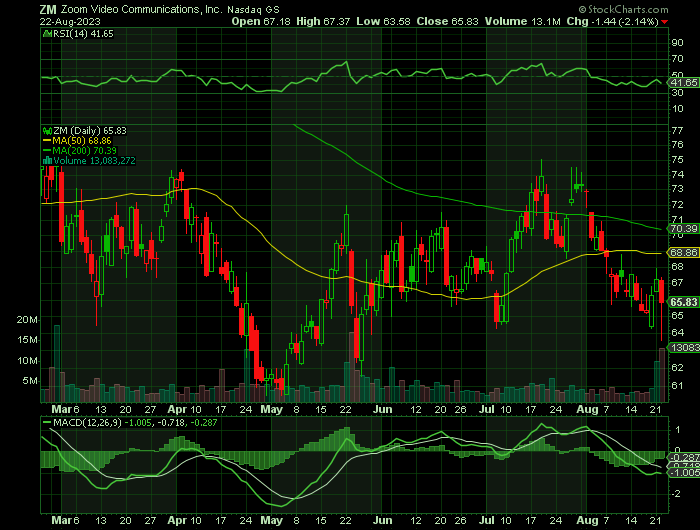Screen dimensions: 700x530
Task: Click the Jul label on price panel axis
Action: 487,409
